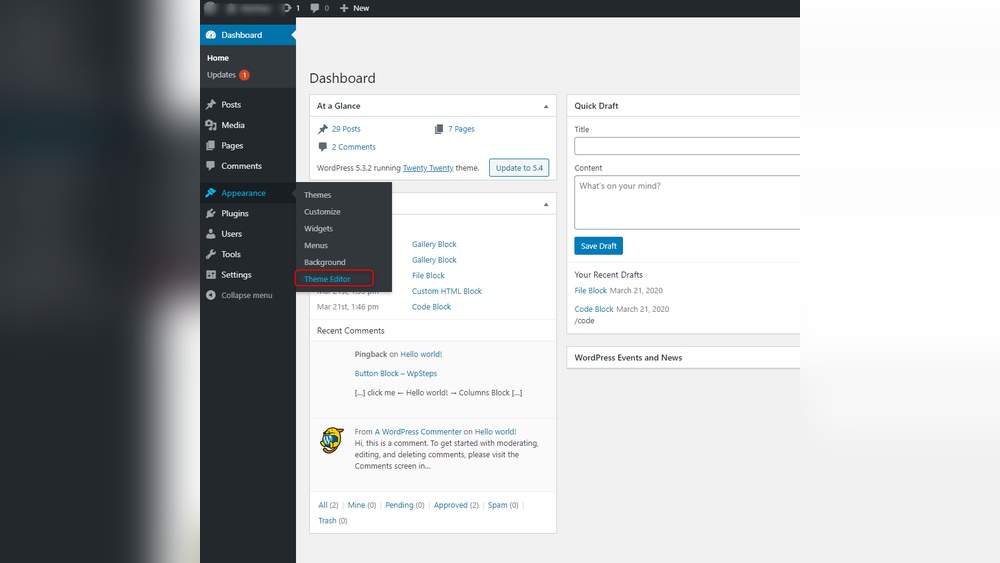Image resolution: width=1000 pixels, height=563 pixels.
Task: Collapse the At a Glance widget
Action: coord(546,106)
